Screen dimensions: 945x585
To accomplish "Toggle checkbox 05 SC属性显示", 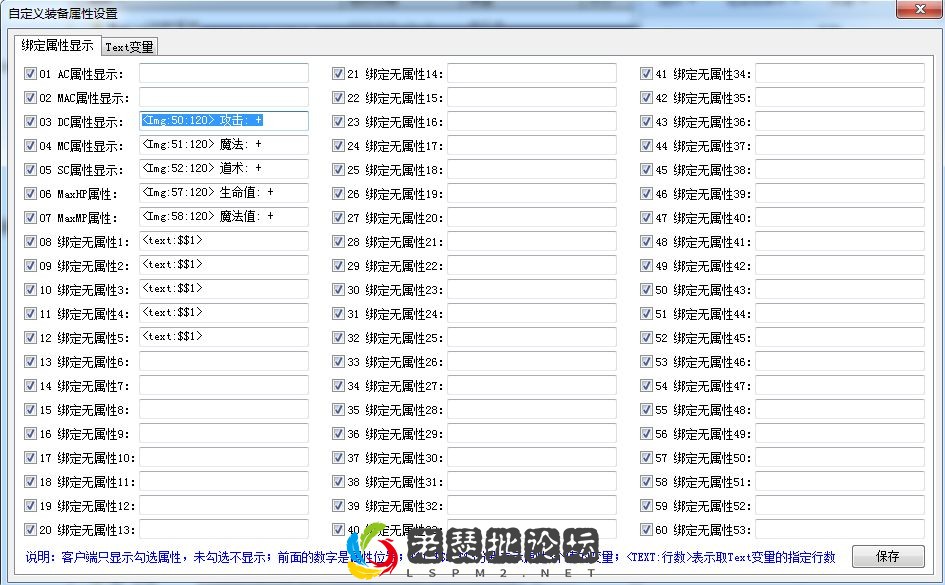I will point(30,170).
